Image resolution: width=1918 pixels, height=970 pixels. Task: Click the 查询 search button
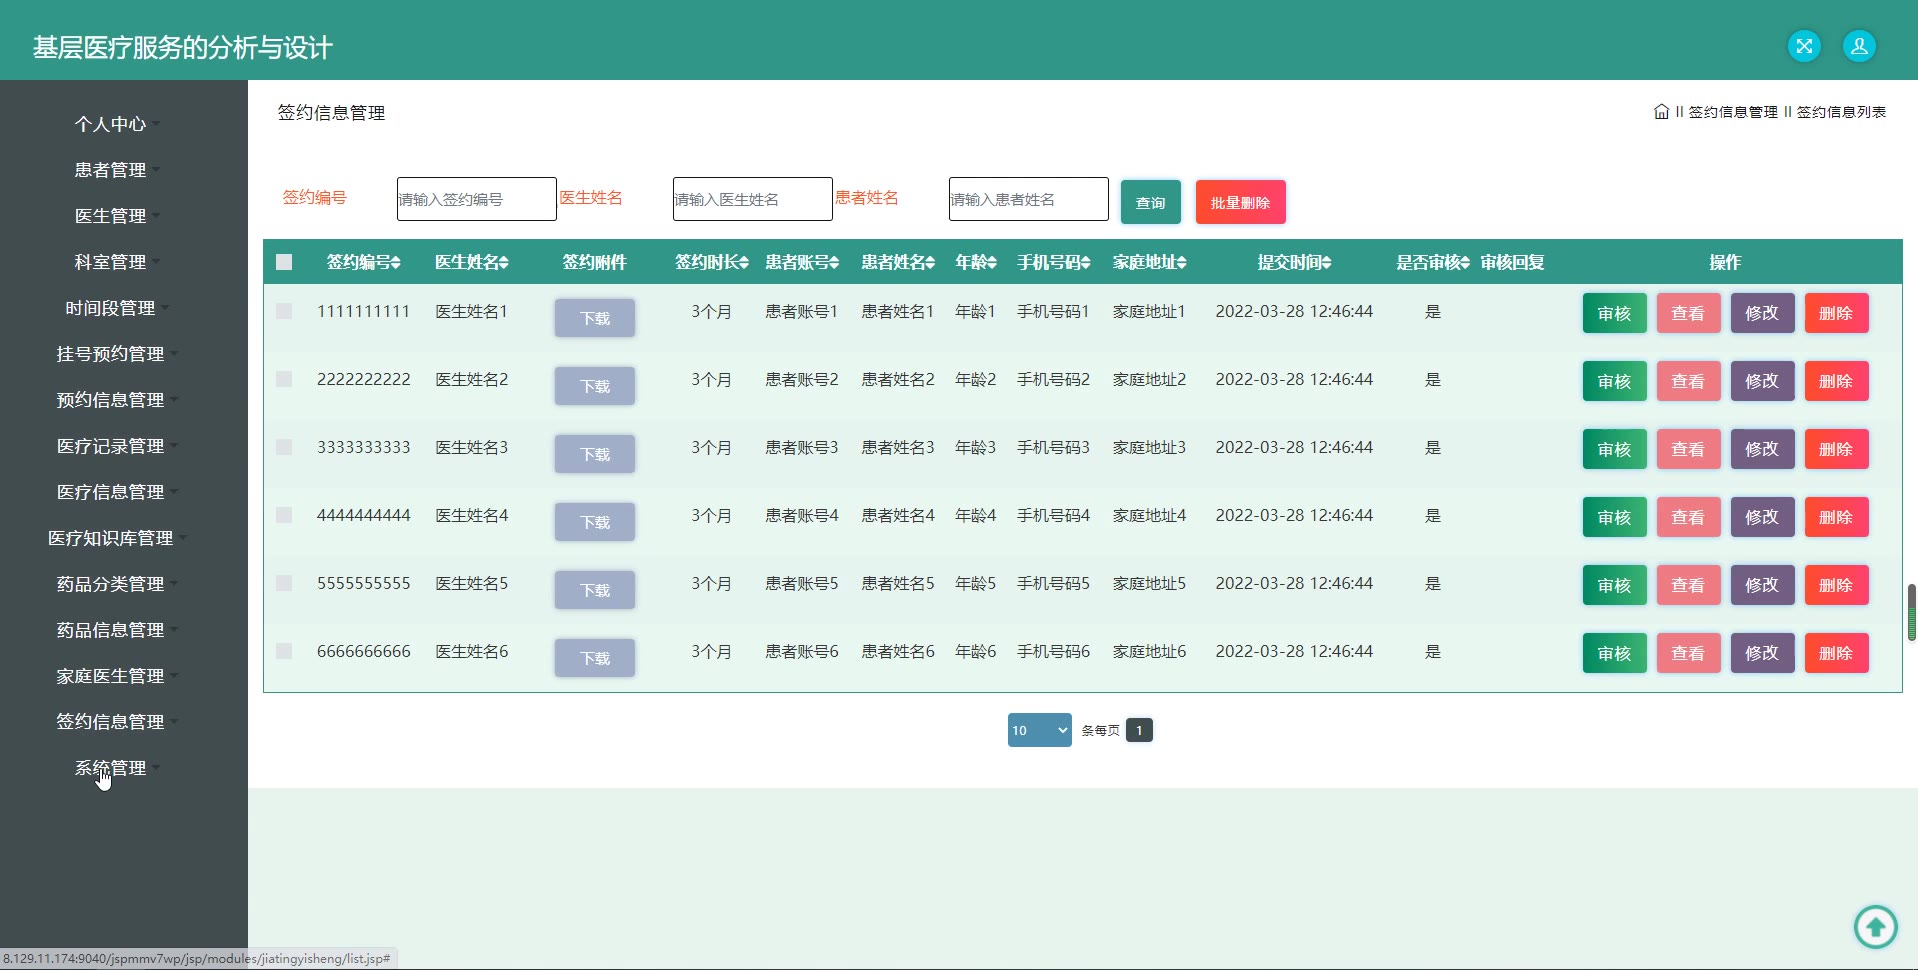[1150, 202]
